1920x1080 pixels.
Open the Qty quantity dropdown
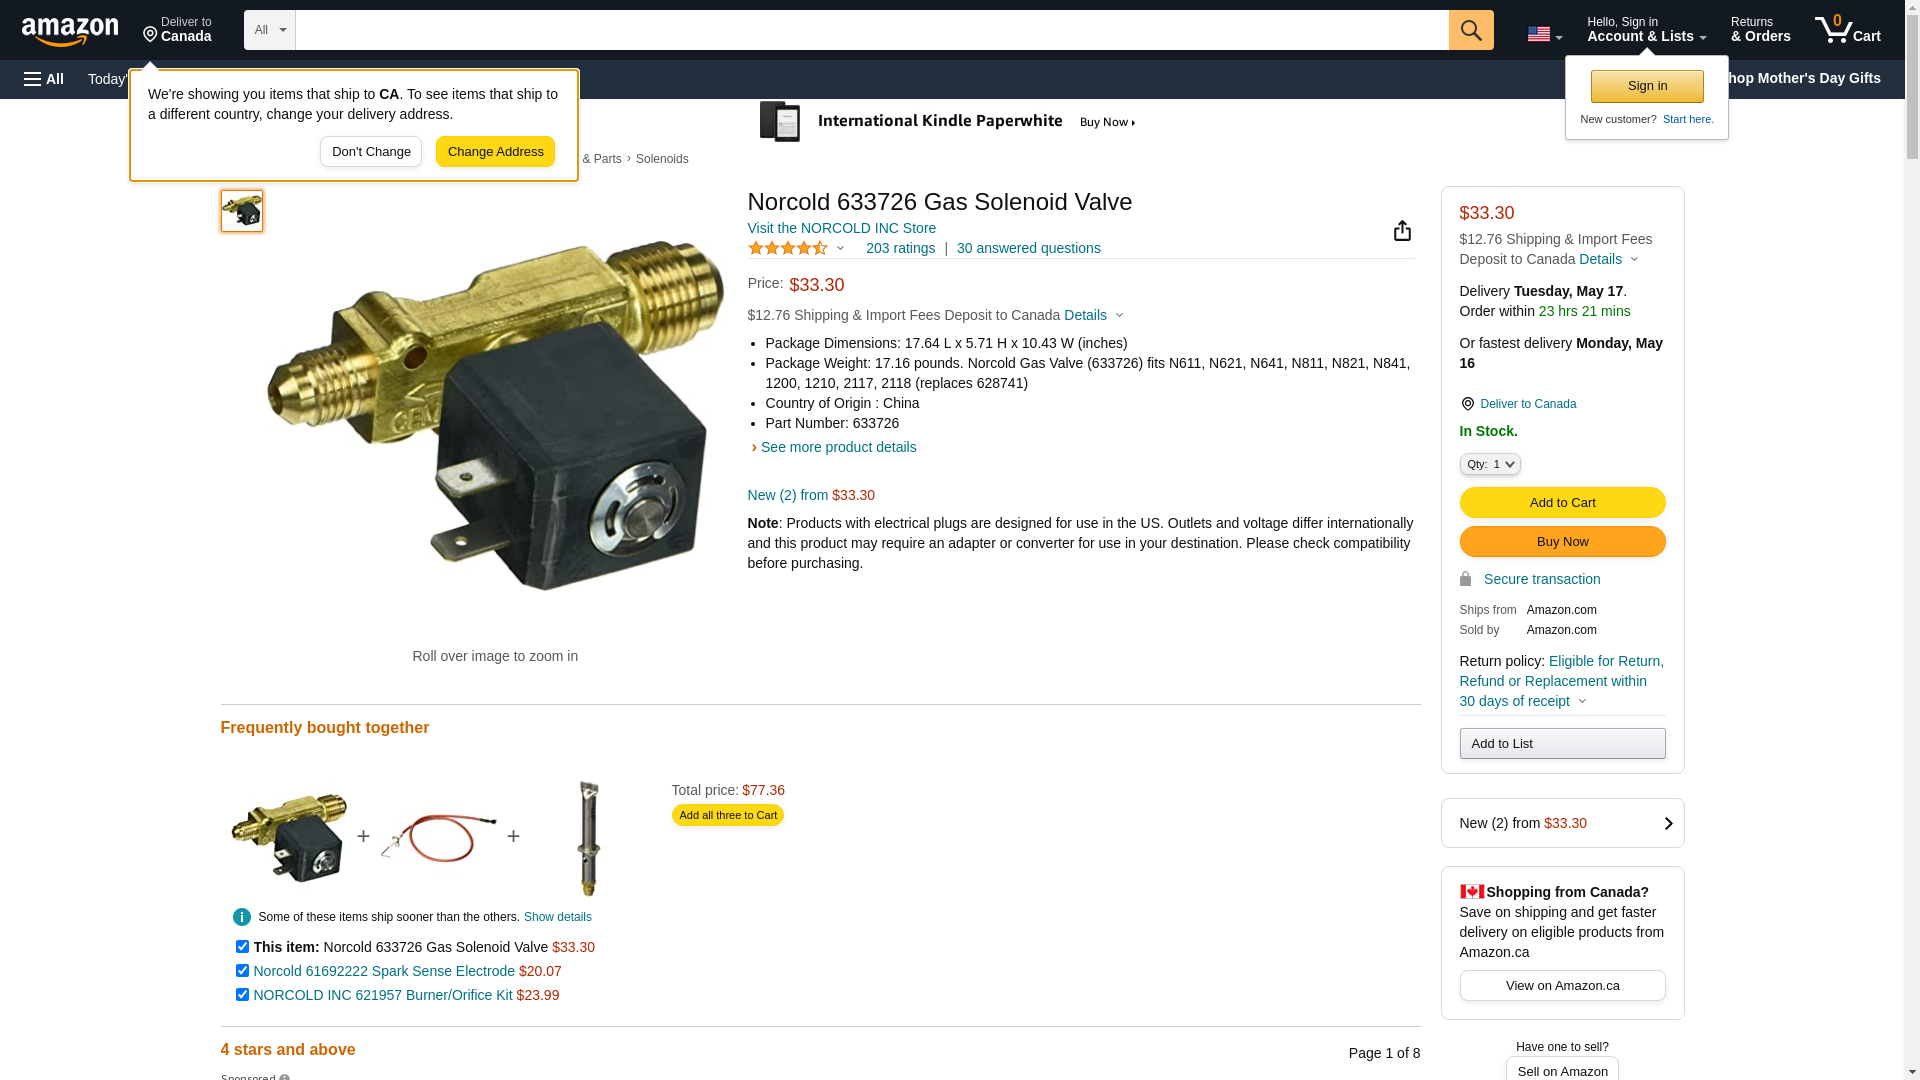click(x=1490, y=464)
